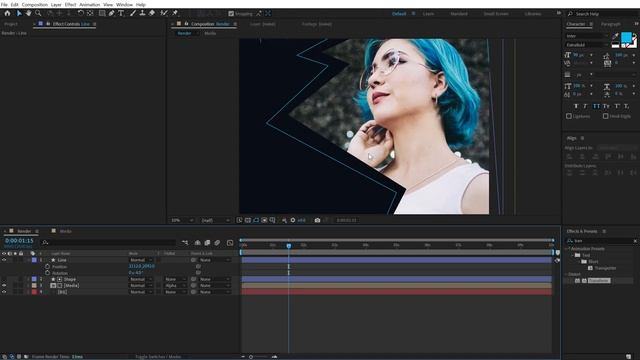
Task: Enable the Ligatures checkbox
Action: 569,116
